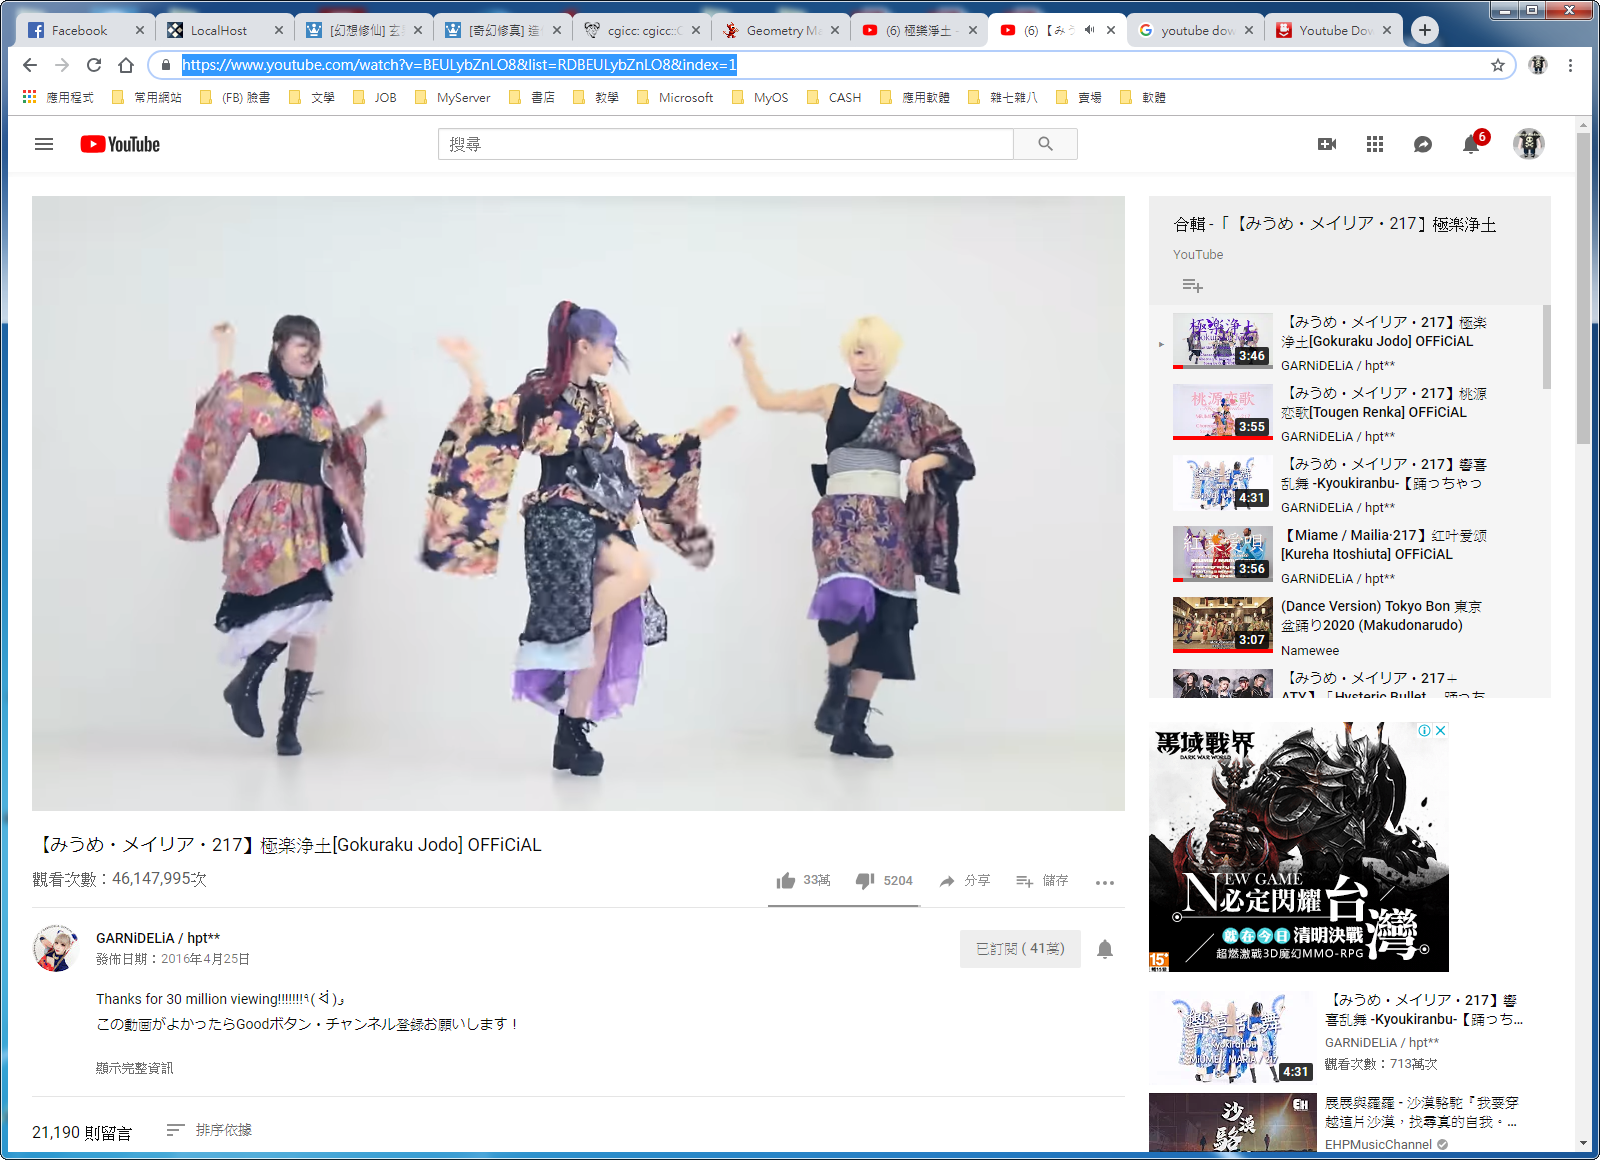Screen dimensions: 1600x1160
Task: Open the Chrome profile avatar
Action: click(1538, 65)
